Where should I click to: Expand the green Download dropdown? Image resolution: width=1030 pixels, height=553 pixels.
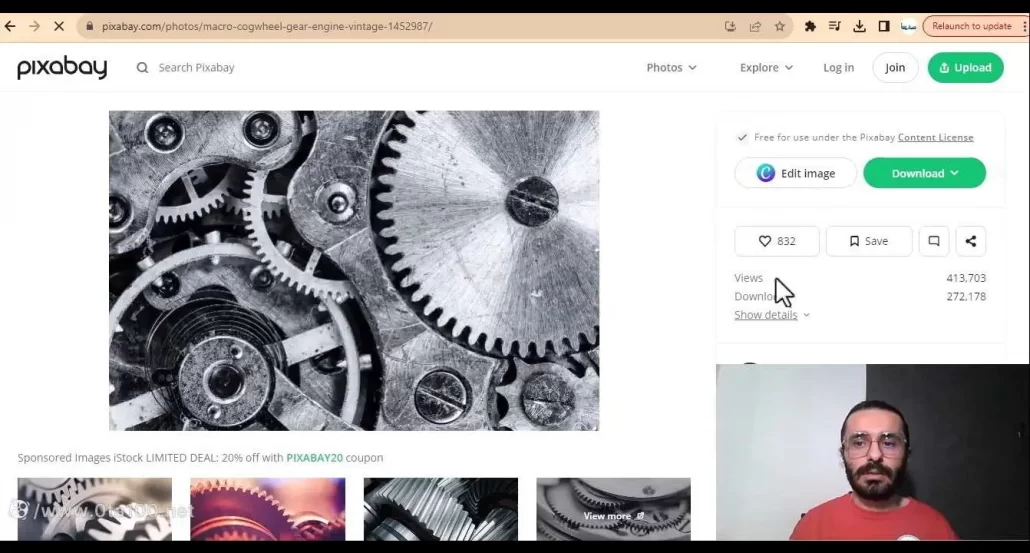[924, 173]
